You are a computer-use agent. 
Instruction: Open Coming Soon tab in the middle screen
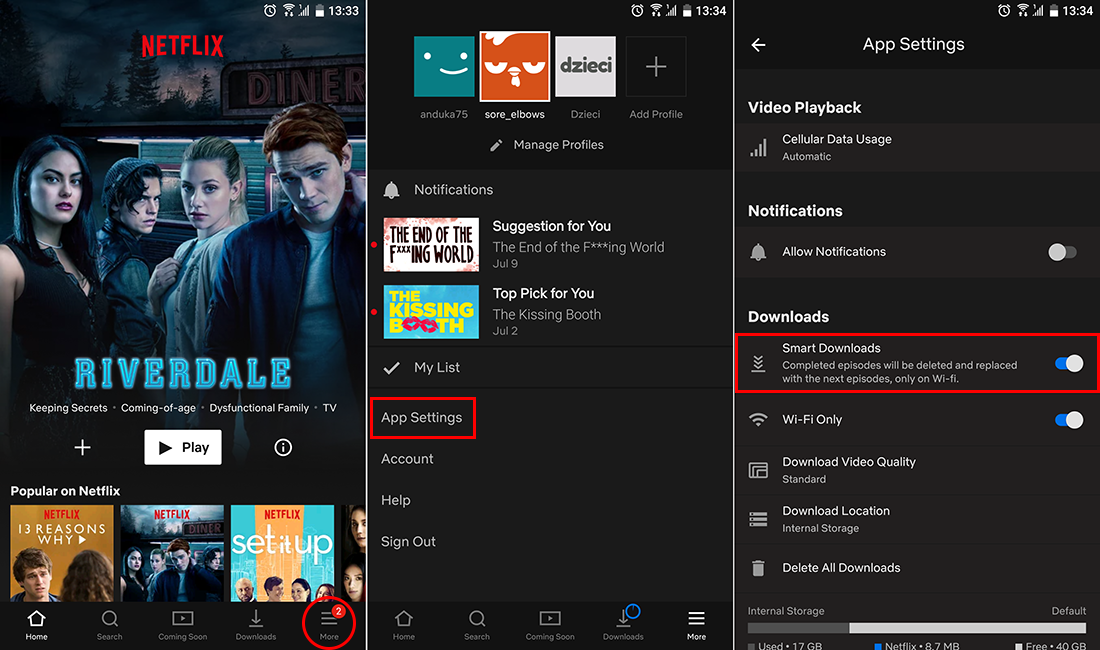point(550,625)
